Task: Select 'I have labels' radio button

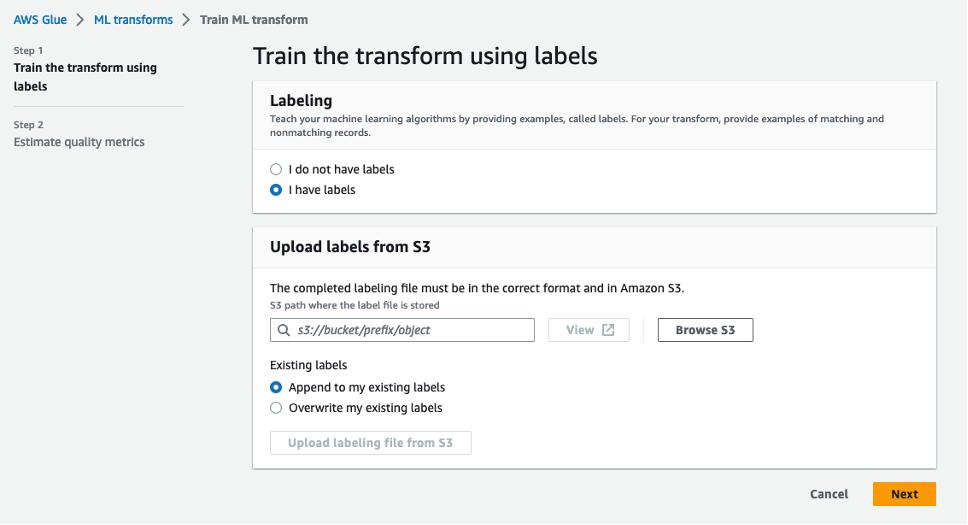Action: tap(277, 190)
